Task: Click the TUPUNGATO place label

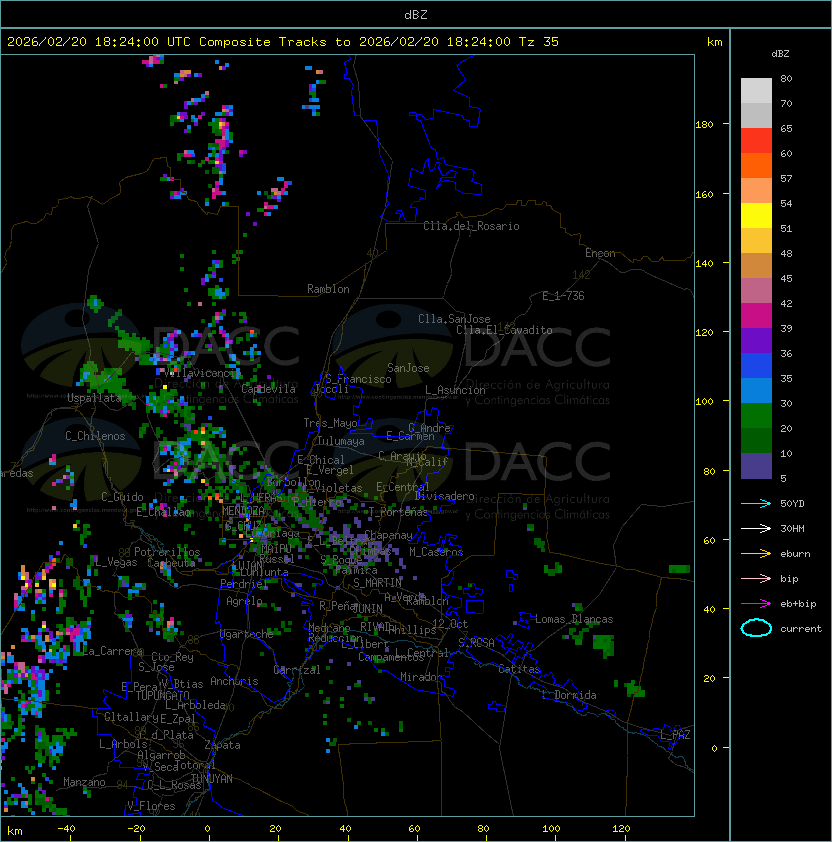Action: 163,696
